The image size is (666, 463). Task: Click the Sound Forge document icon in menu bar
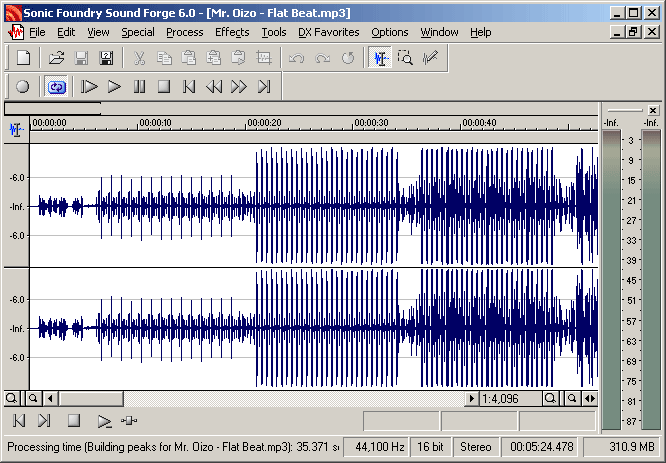pyautogui.click(x=16, y=32)
